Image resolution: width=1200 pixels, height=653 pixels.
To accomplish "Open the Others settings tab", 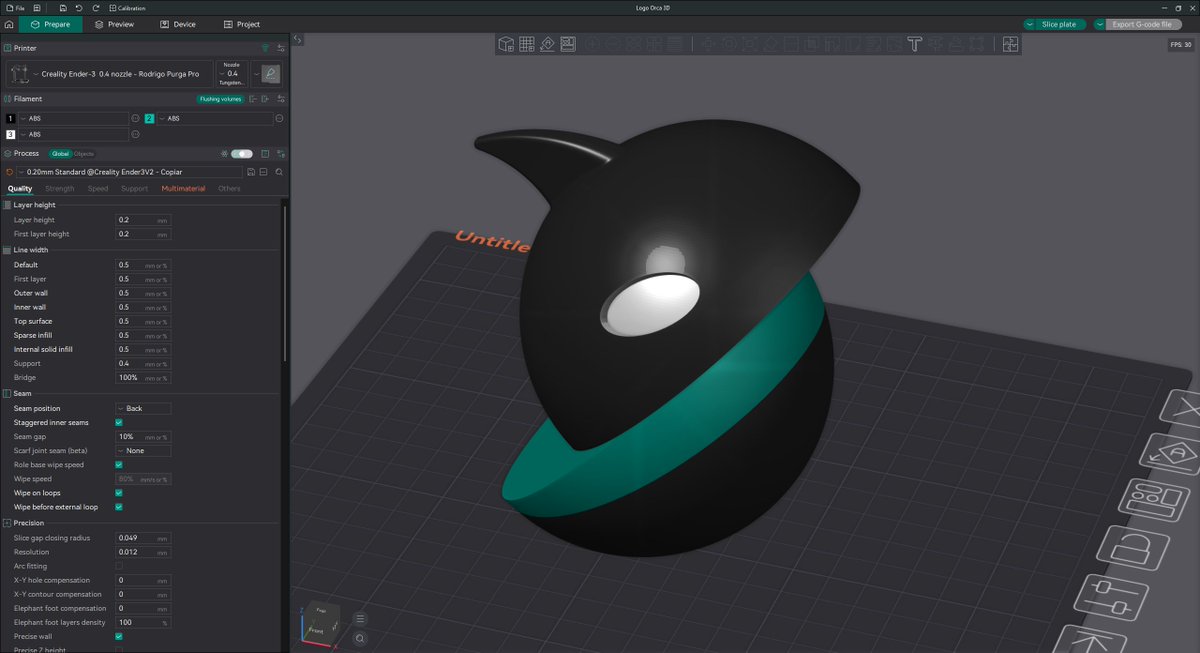I will tap(229, 188).
